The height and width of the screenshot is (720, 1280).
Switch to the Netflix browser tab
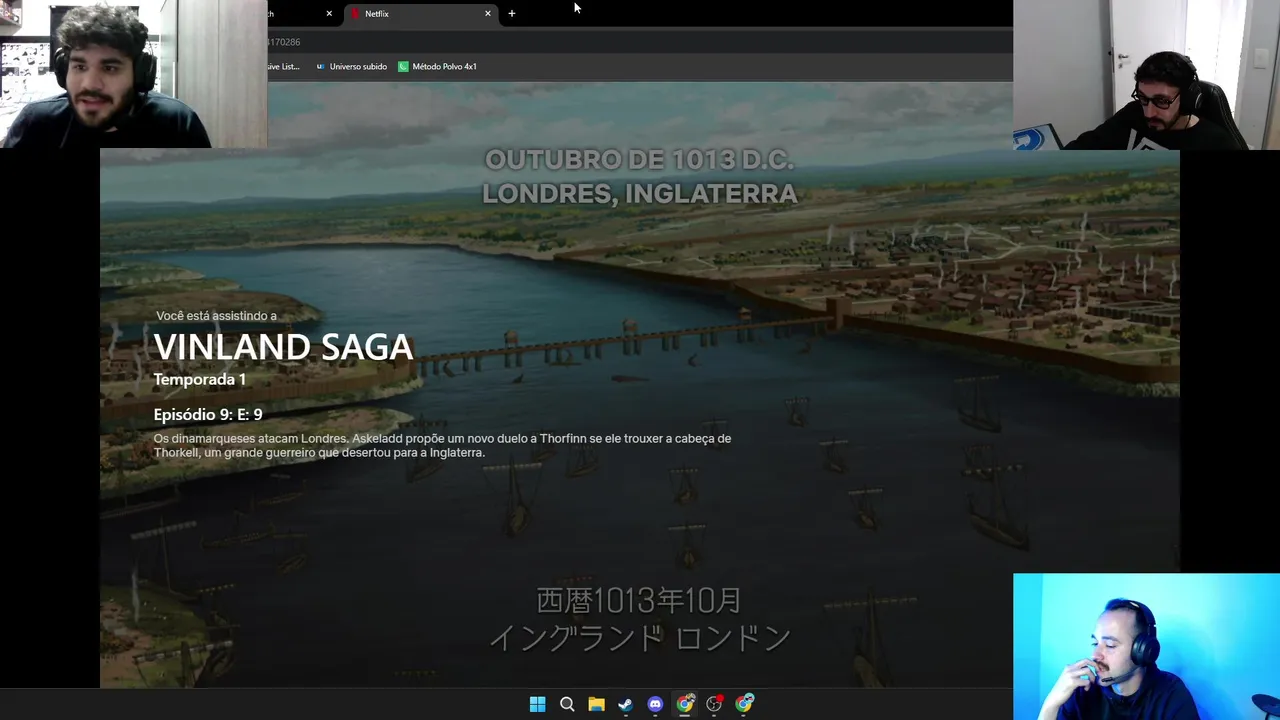pyautogui.click(x=420, y=14)
